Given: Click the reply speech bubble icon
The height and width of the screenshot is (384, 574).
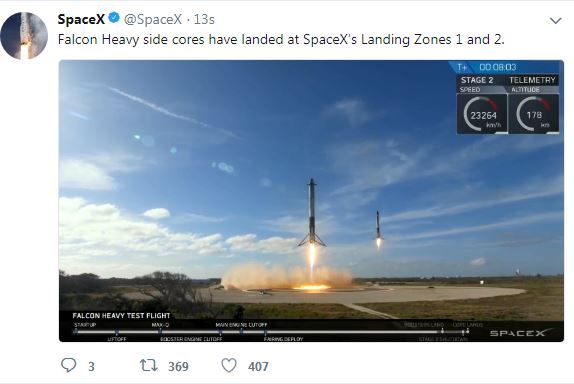Looking at the screenshot, I should (x=68, y=365).
